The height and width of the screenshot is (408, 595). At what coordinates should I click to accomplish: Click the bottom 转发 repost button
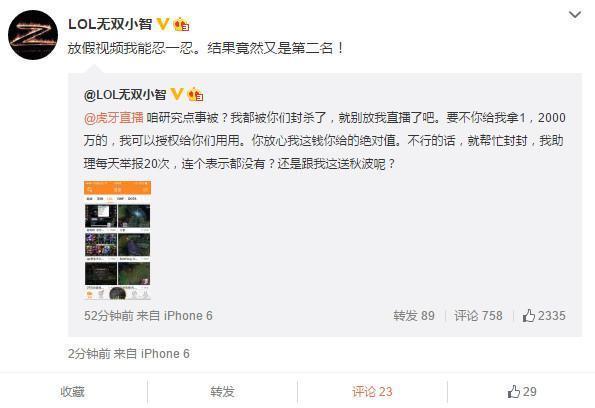point(222,392)
